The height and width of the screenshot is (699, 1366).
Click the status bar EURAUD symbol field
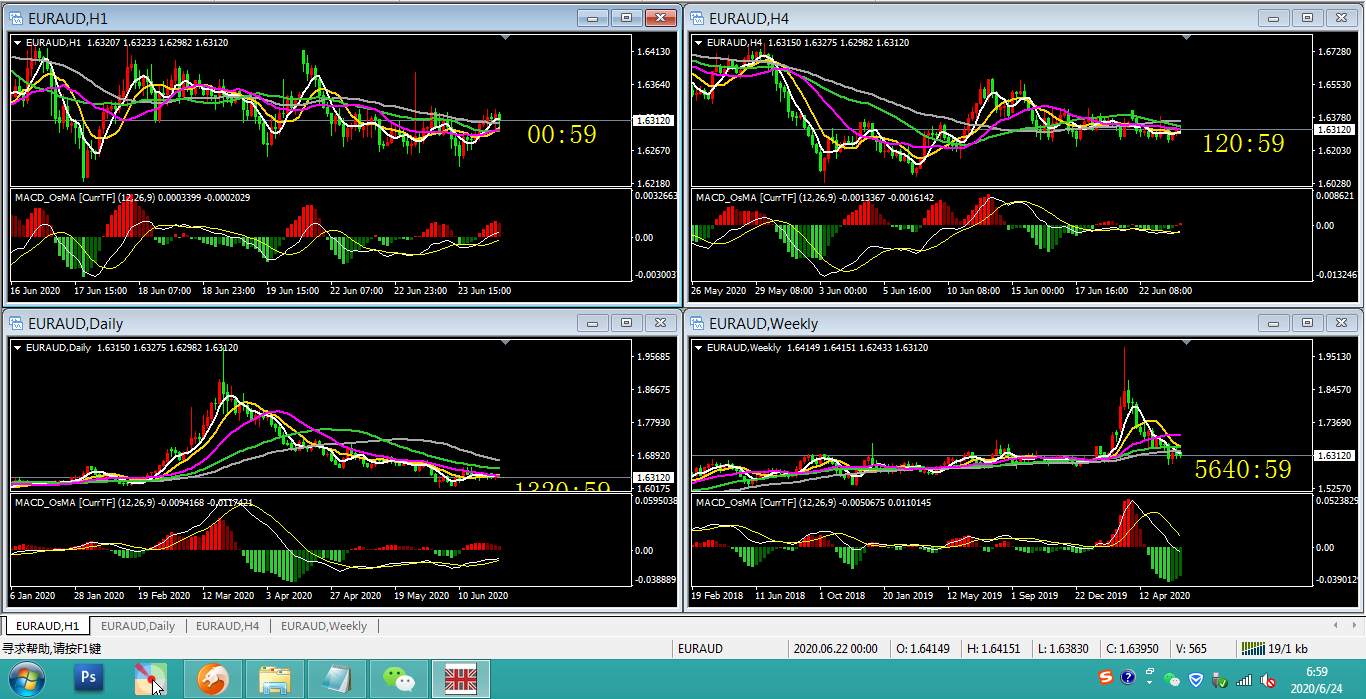tap(700, 649)
